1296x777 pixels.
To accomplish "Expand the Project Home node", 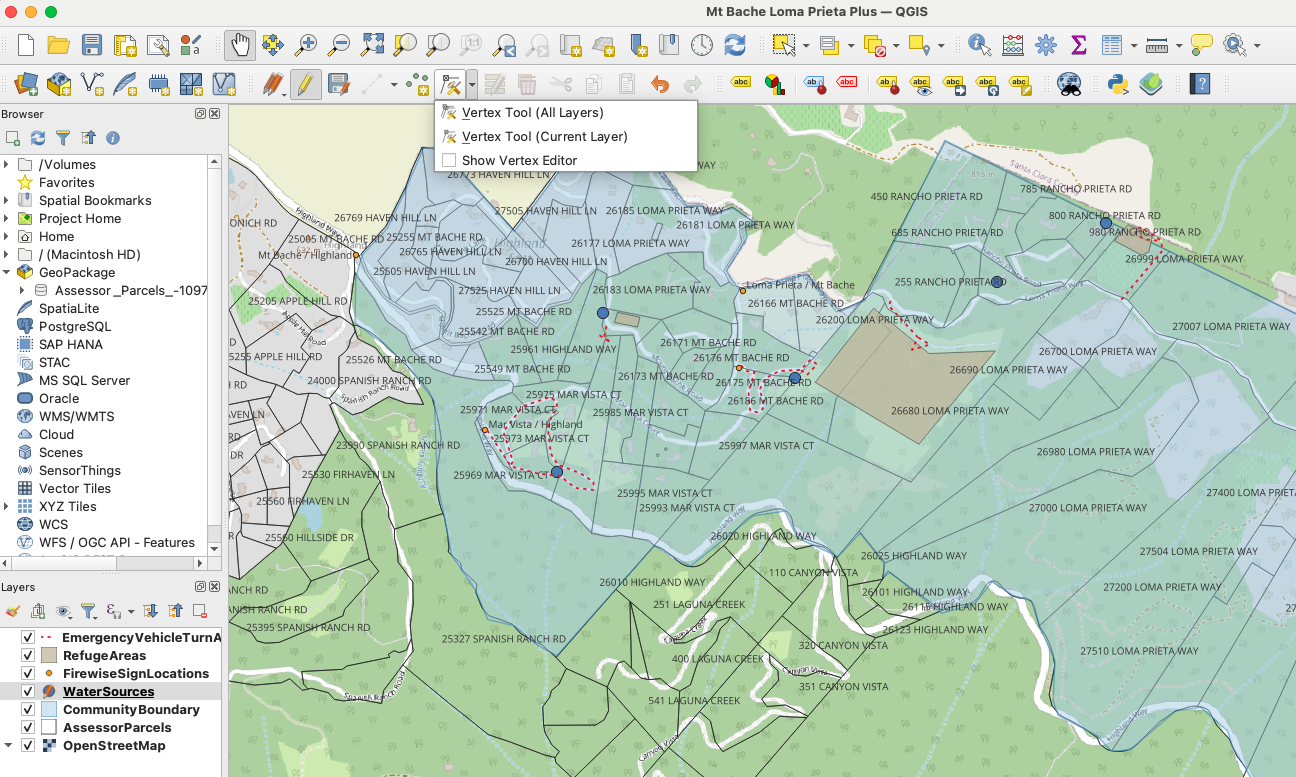I will 7,219.
